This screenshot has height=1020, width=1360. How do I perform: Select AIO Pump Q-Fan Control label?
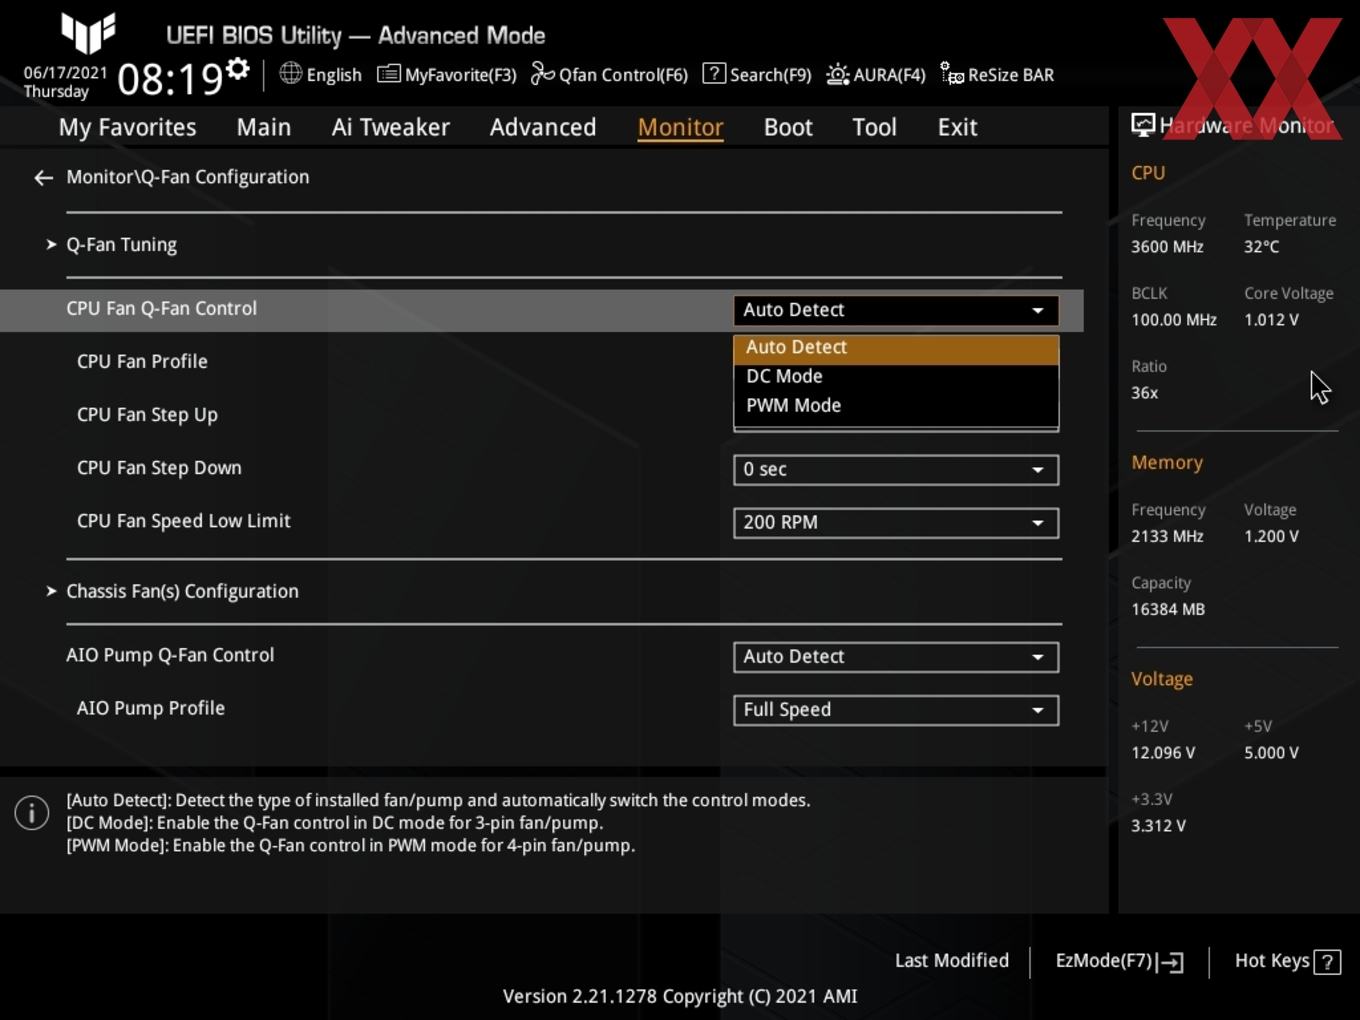(x=170, y=655)
